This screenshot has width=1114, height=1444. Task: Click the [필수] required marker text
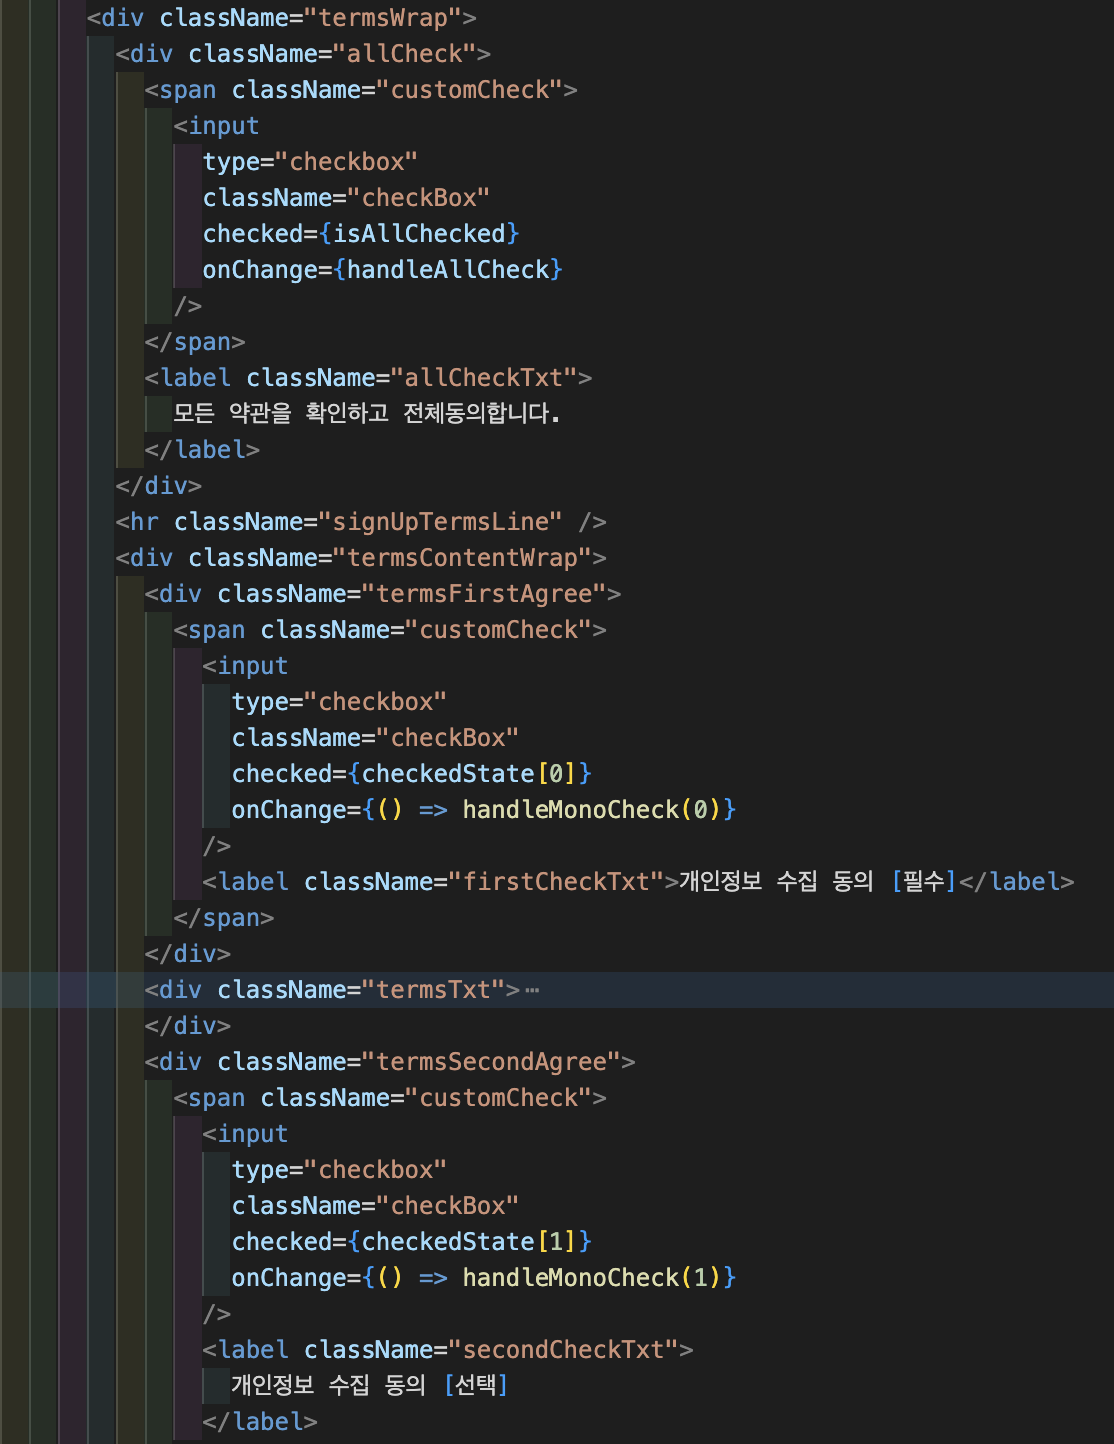(x=924, y=882)
